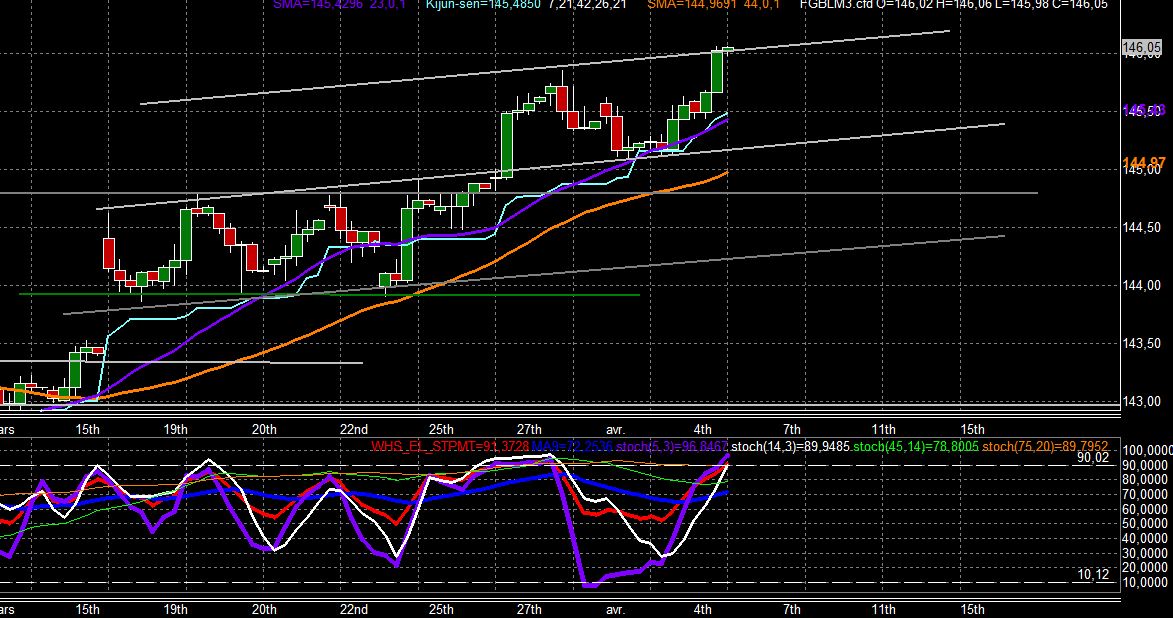Click 22nd on the indicator panel date axis
The height and width of the screenshot is (618, 1173).
click(354, 609)
